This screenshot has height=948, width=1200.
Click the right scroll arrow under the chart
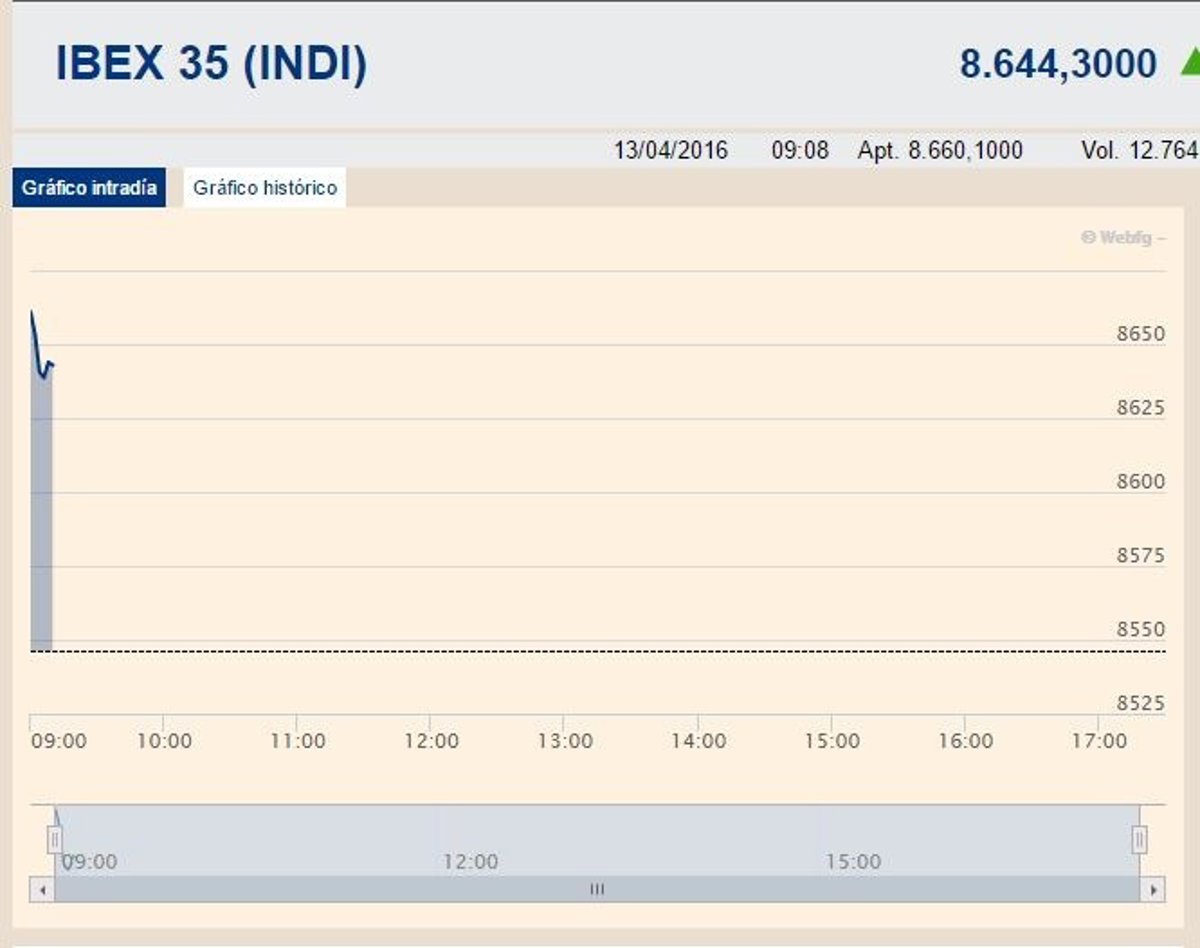[1153, 889]
